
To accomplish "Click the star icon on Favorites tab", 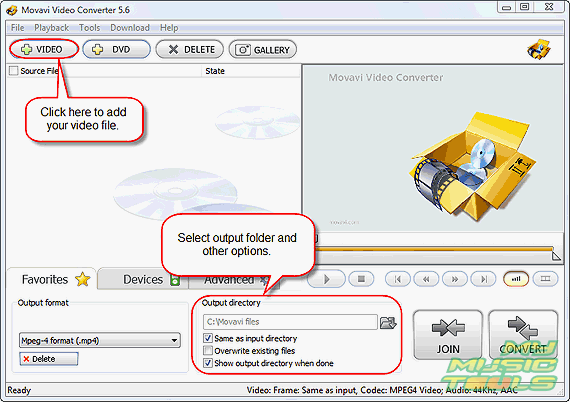I will click(x=83, y=279).
